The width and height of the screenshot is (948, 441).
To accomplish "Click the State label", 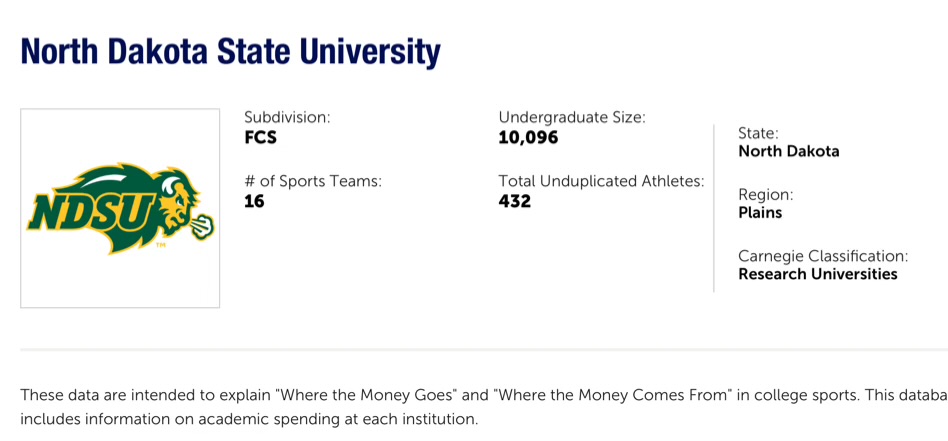I will (x=758, y=132).
